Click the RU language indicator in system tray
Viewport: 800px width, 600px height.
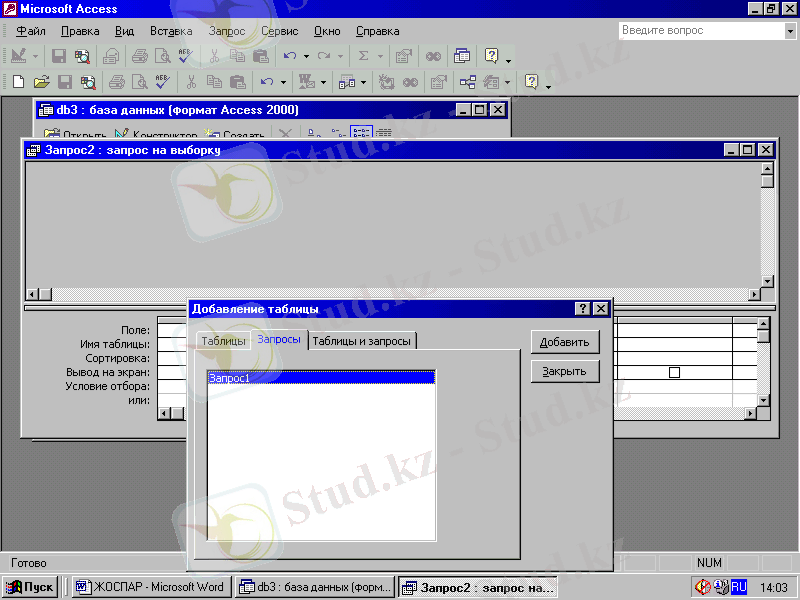pos(739,587)
